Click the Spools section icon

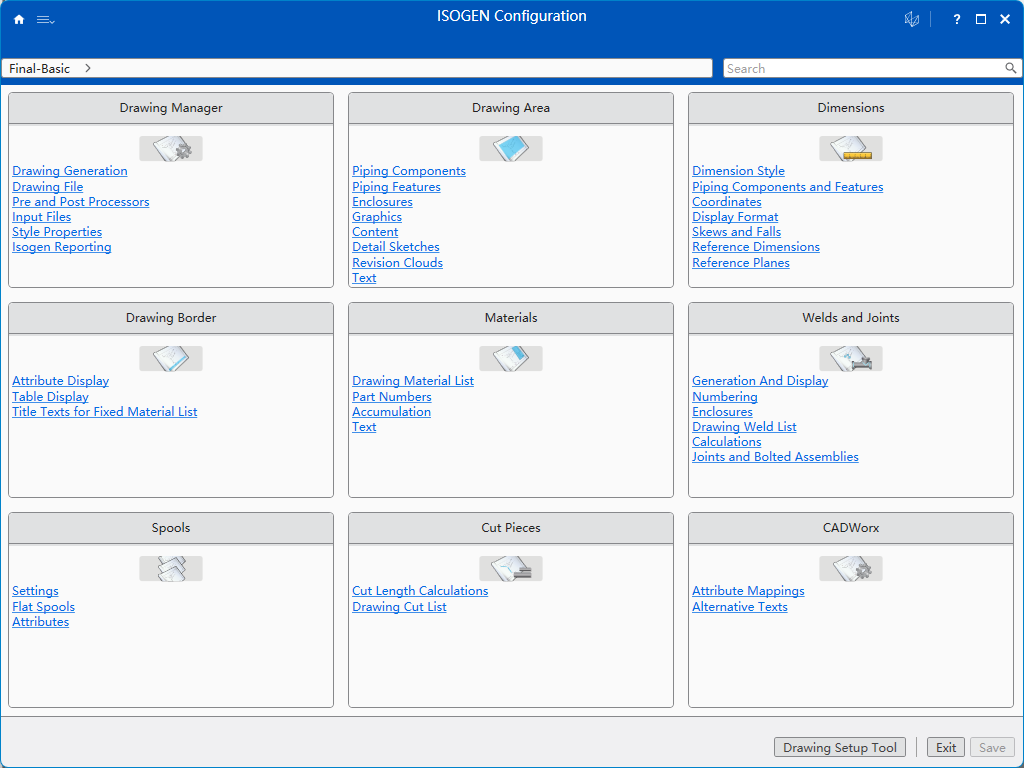click(171, 568)
